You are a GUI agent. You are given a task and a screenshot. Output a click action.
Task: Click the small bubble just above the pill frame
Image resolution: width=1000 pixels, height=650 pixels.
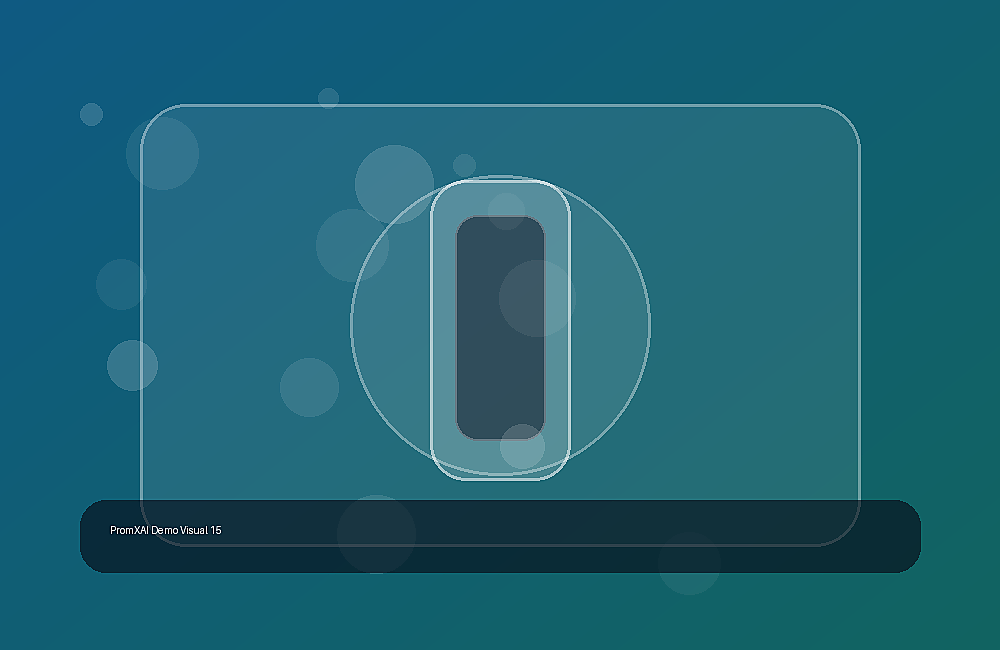[x=464, y=165]
